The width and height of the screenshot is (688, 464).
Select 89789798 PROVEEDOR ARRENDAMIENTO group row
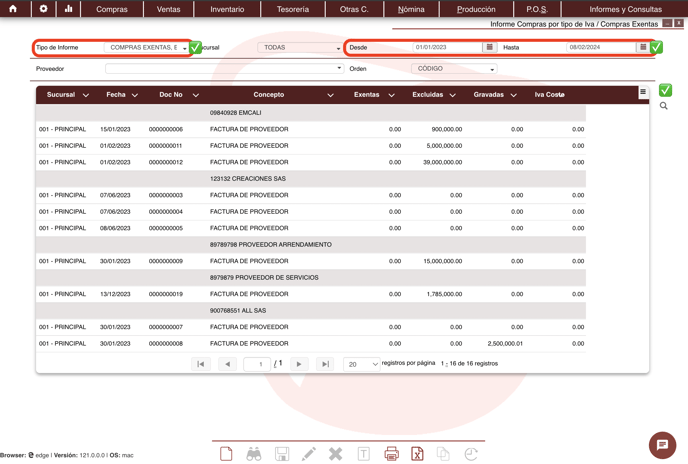coord(311,245)
